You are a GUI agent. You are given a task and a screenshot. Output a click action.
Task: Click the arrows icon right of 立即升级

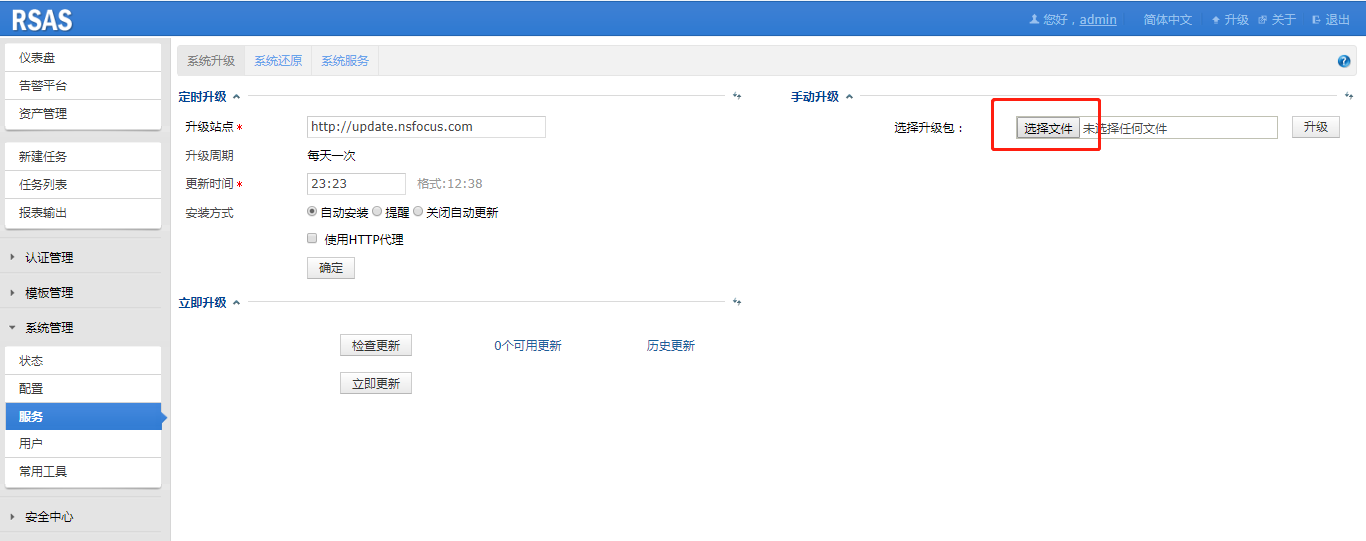(737, 302)
